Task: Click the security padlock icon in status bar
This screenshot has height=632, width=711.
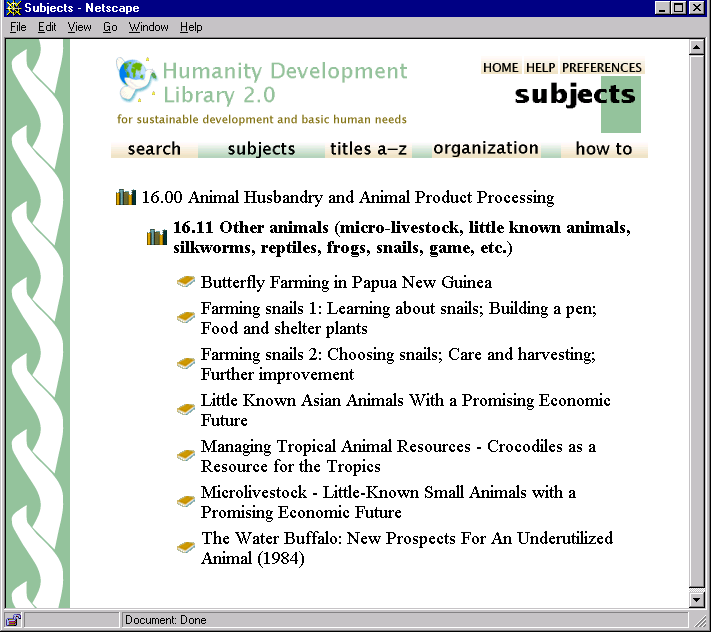Action: pyautogui.click(x=13, y=620)
